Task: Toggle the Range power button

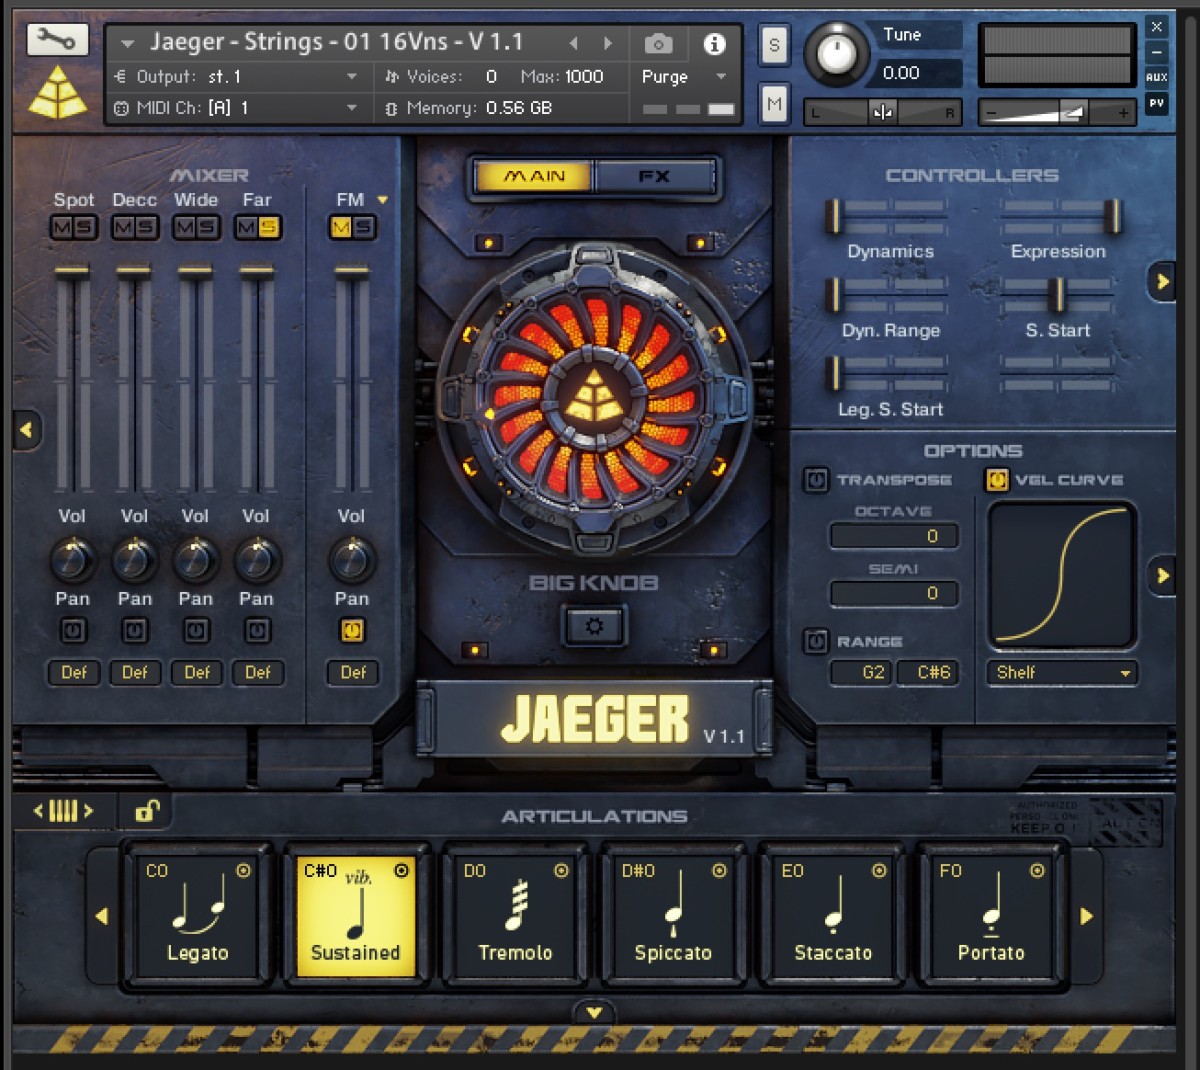Action: click(816, 641)
